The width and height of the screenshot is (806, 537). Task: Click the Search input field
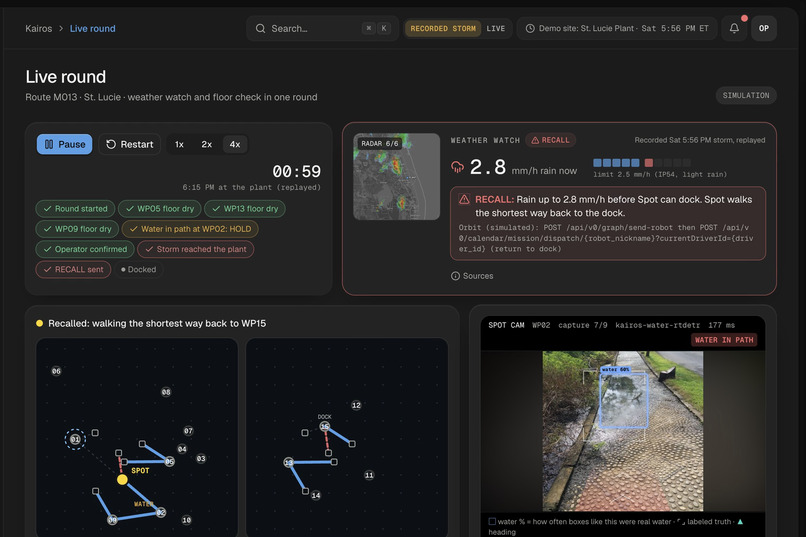tap(322, 28)
